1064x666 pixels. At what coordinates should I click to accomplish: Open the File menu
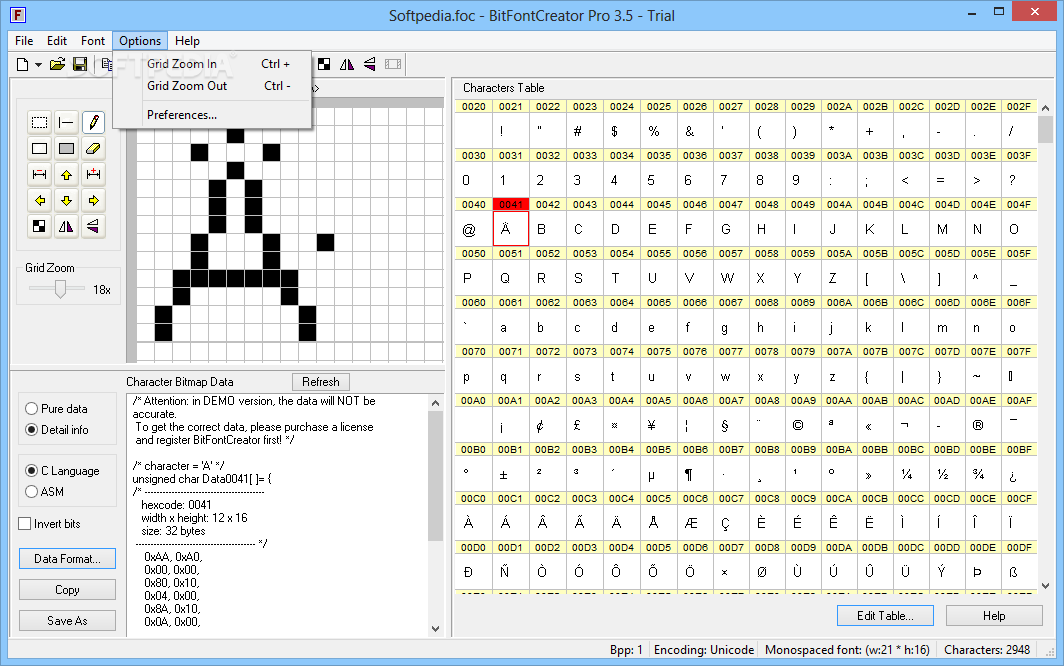24,41
